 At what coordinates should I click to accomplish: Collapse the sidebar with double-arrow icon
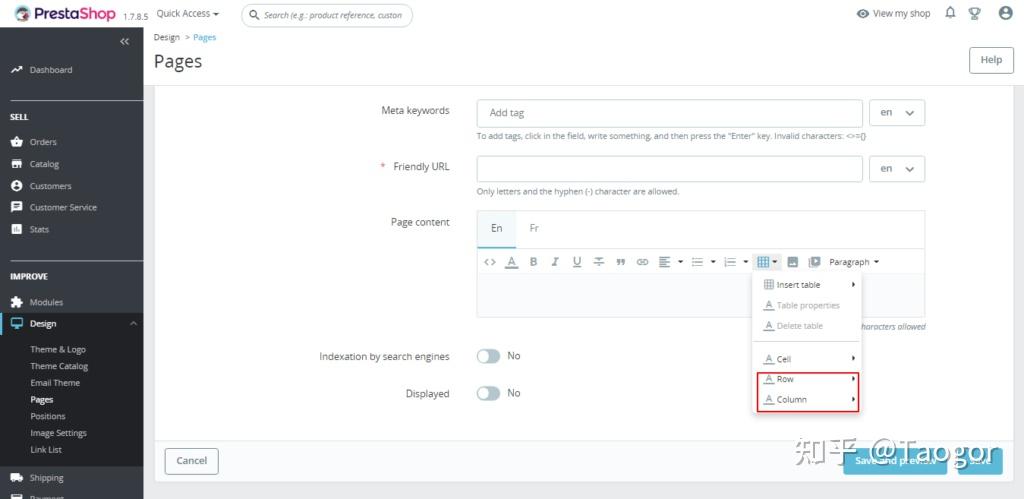point(124,42)
